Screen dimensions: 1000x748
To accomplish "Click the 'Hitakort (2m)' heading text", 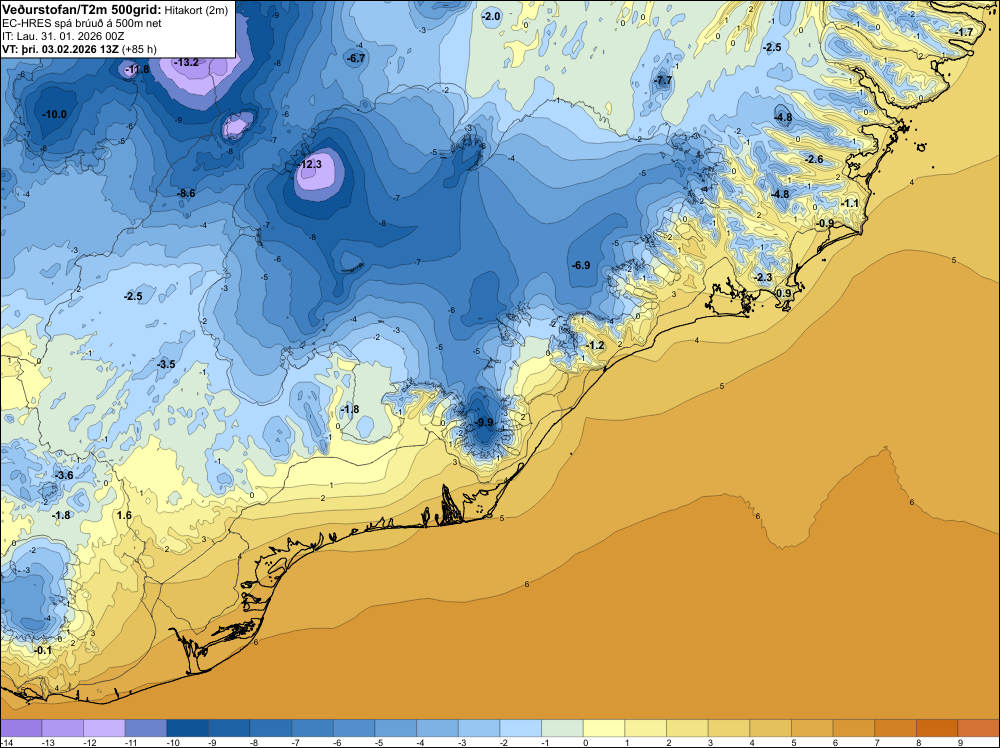I will [x=196, y=10].
